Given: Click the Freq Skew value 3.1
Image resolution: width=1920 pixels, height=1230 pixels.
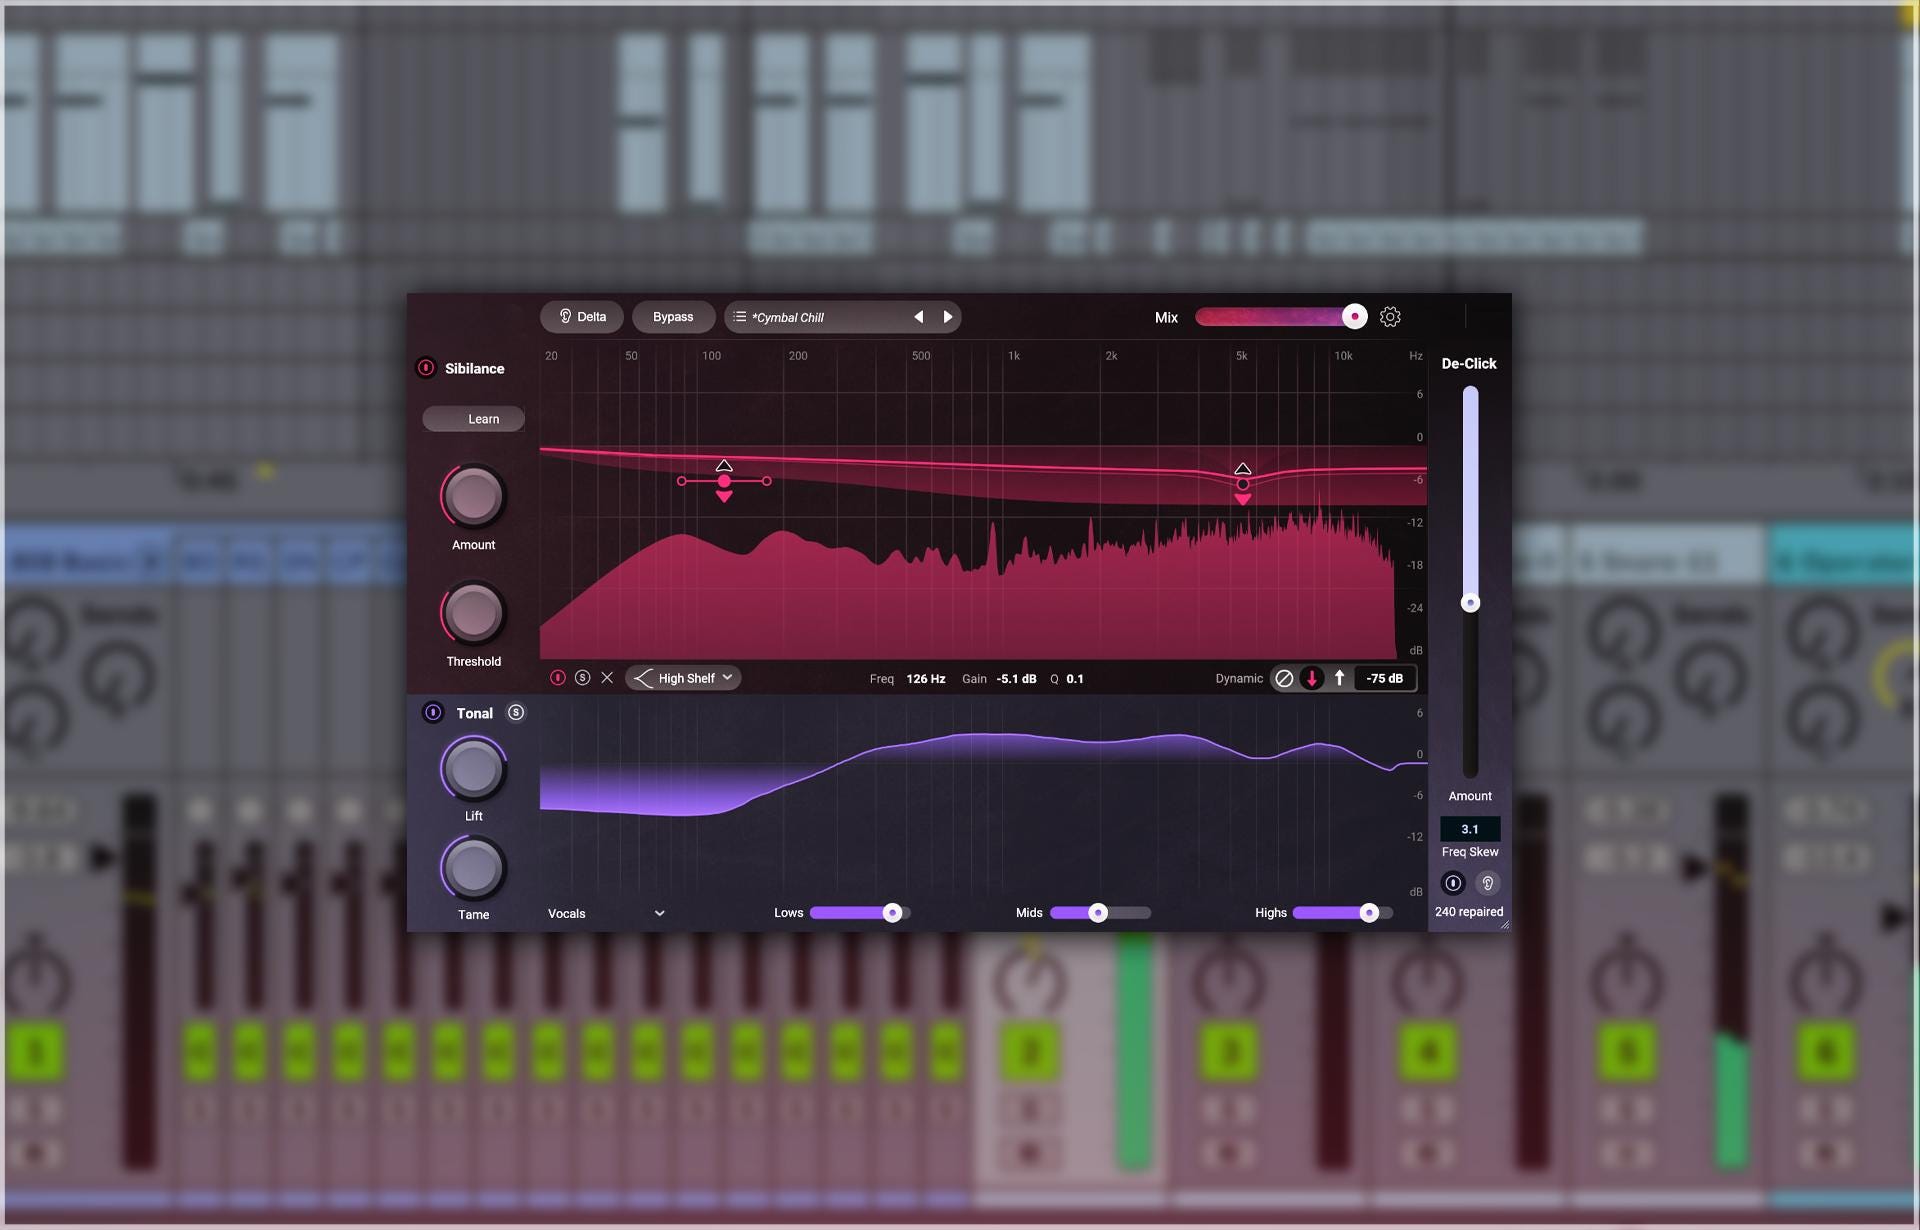Looking at the screenshot, I should 1470,829.
